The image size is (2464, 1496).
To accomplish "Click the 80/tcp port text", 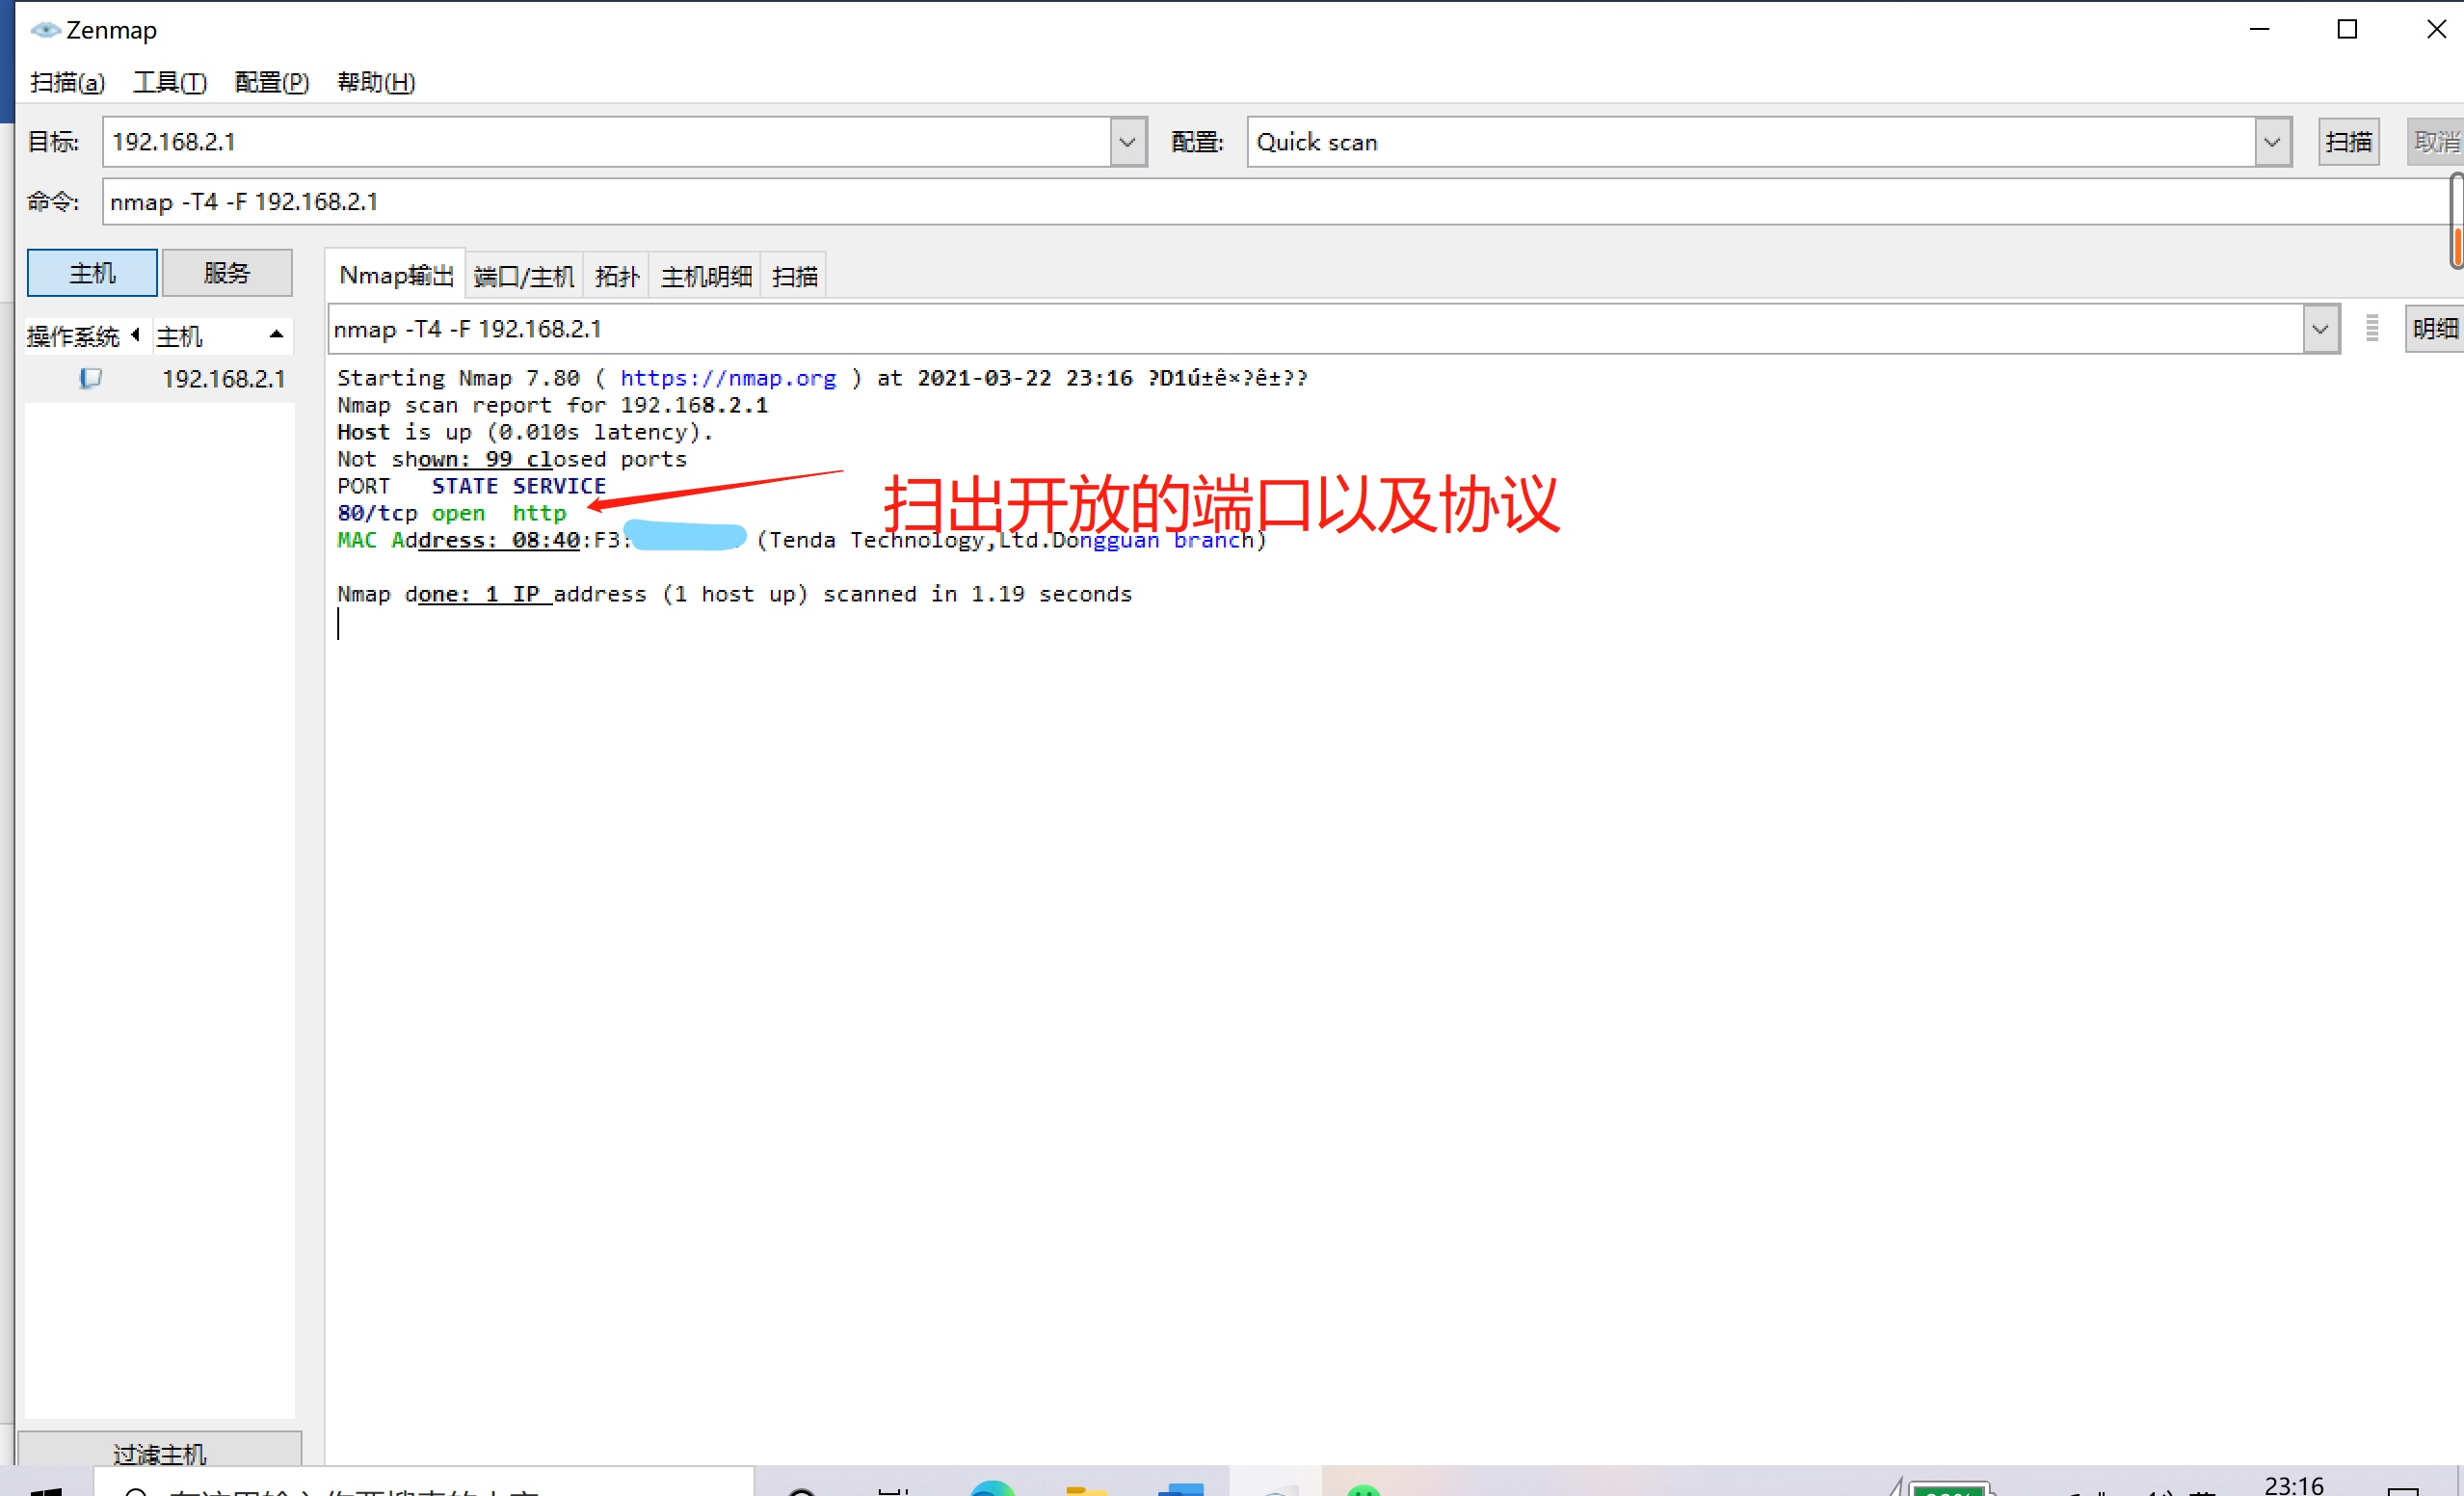I will coord(377,513).
